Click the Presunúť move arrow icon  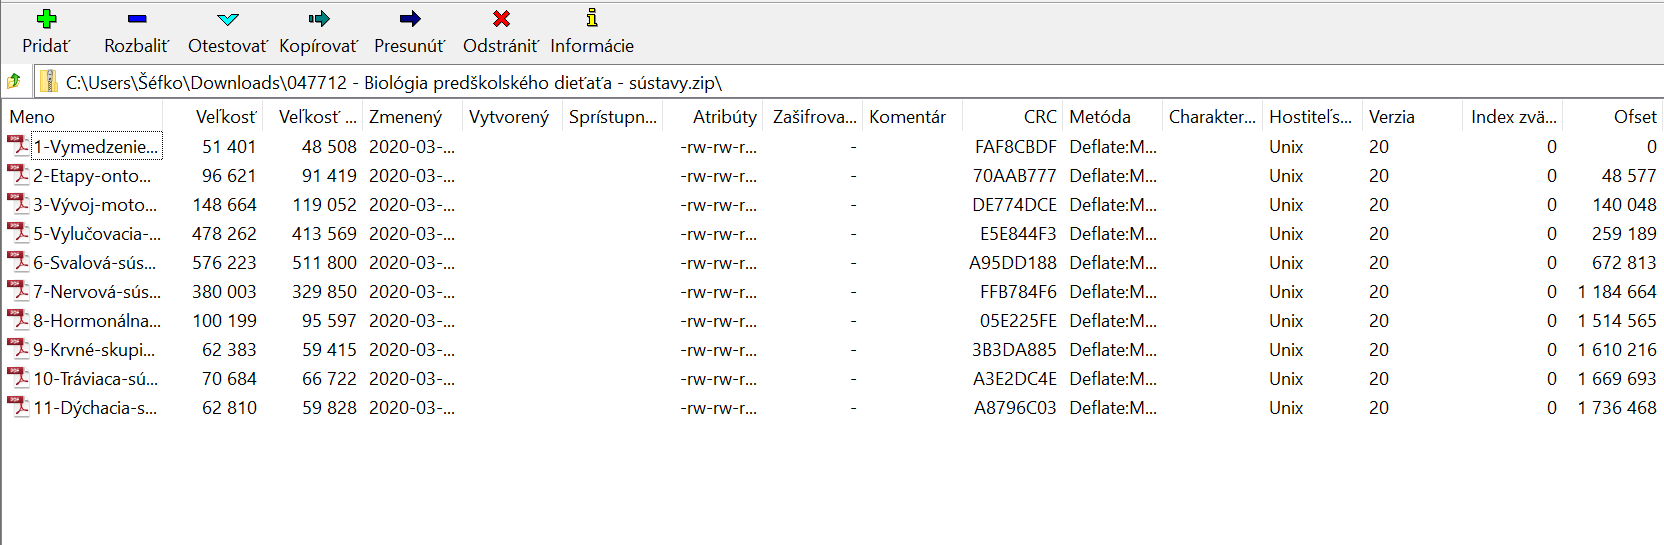click(410, 19)
